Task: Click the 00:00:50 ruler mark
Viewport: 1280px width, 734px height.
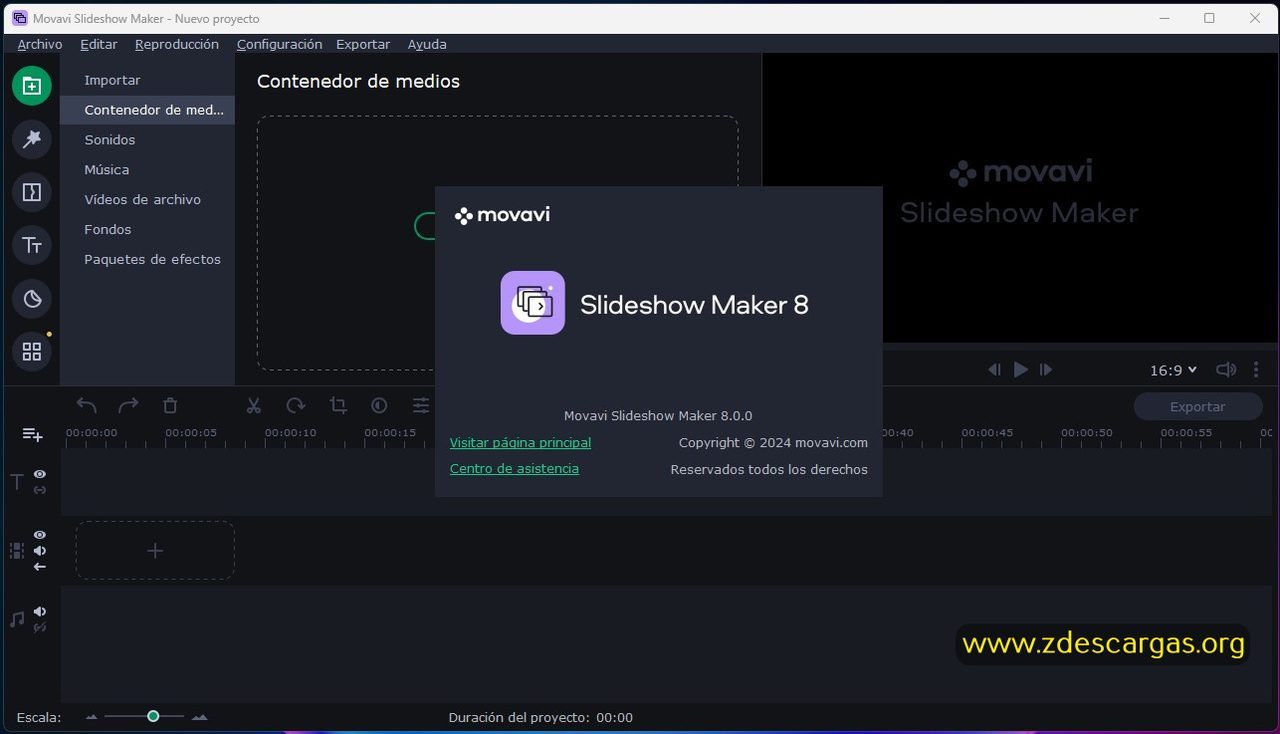Action: (1086, 433)
